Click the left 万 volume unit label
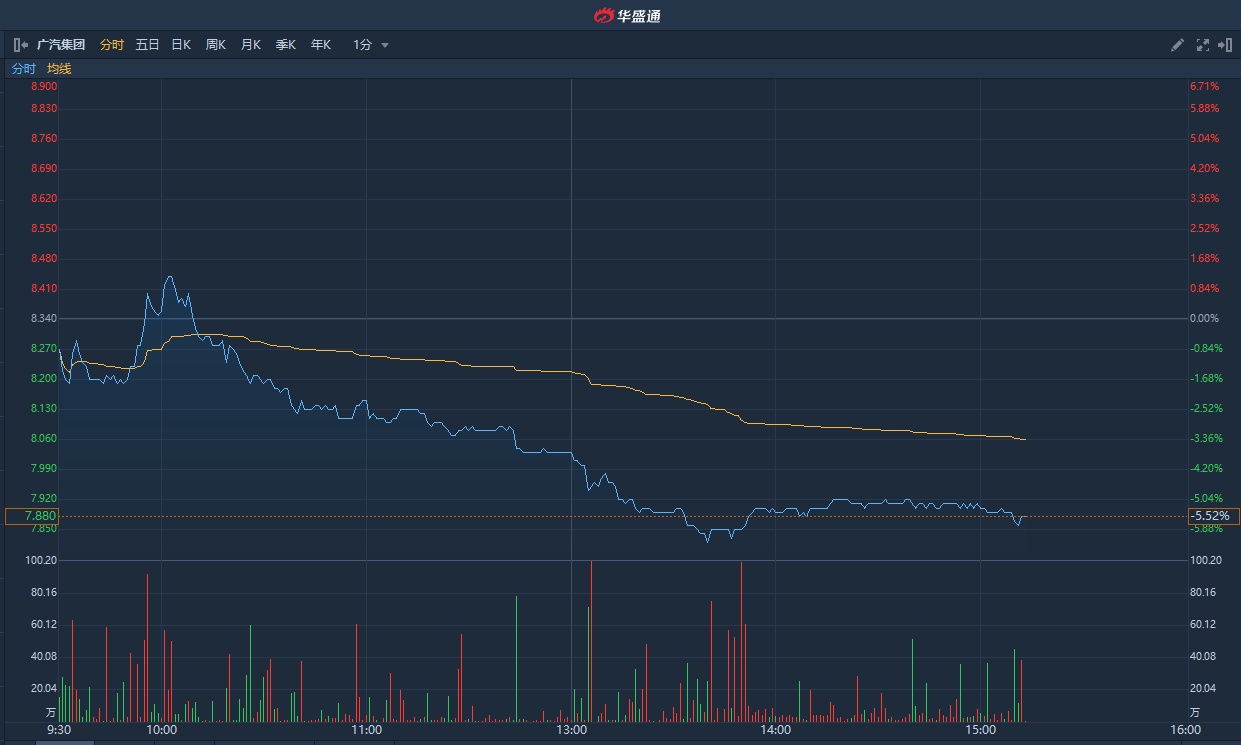 [x=51, y=713]
